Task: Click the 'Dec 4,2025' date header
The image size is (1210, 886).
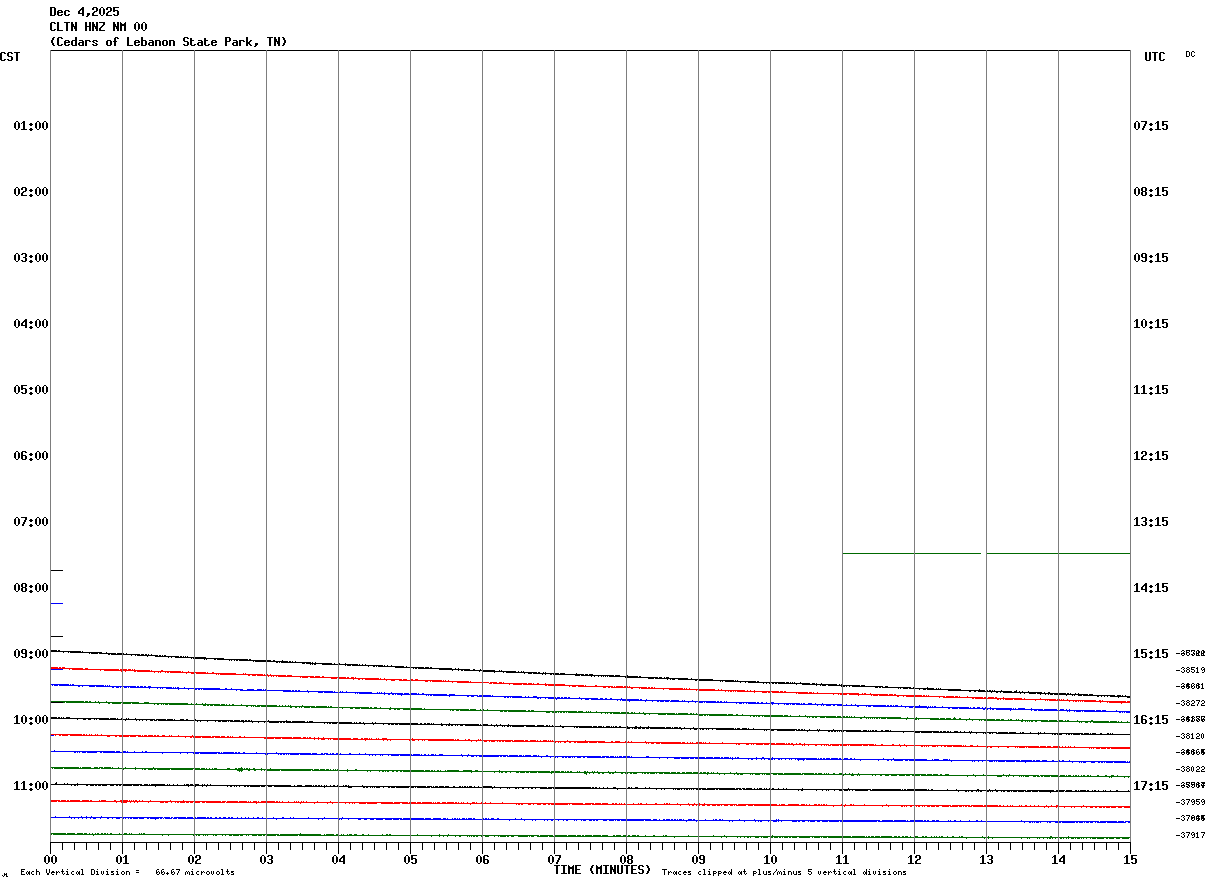Action: (x=84, y=12)
